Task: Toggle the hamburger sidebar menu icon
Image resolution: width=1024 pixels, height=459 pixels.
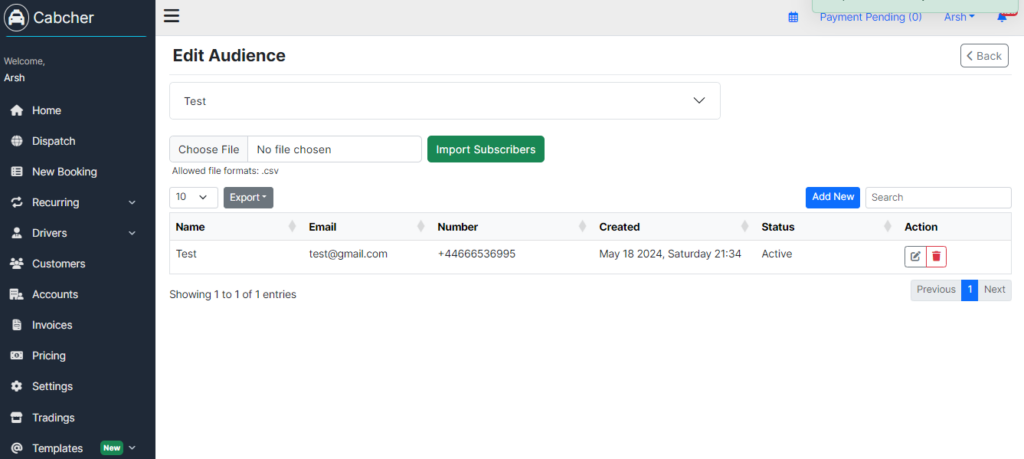Action: pyautogui.click(x=171, y=16)
